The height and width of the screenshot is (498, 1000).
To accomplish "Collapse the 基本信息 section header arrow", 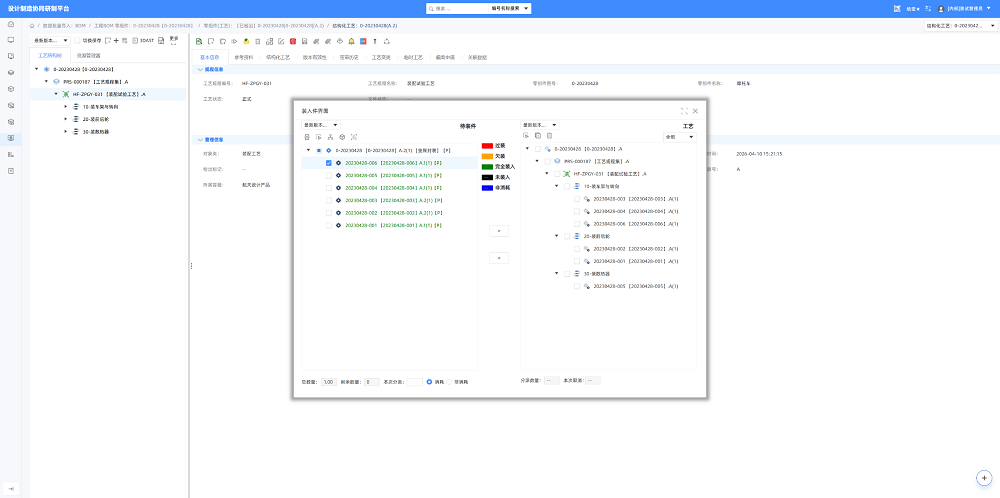I will click(x=199, y=69).
